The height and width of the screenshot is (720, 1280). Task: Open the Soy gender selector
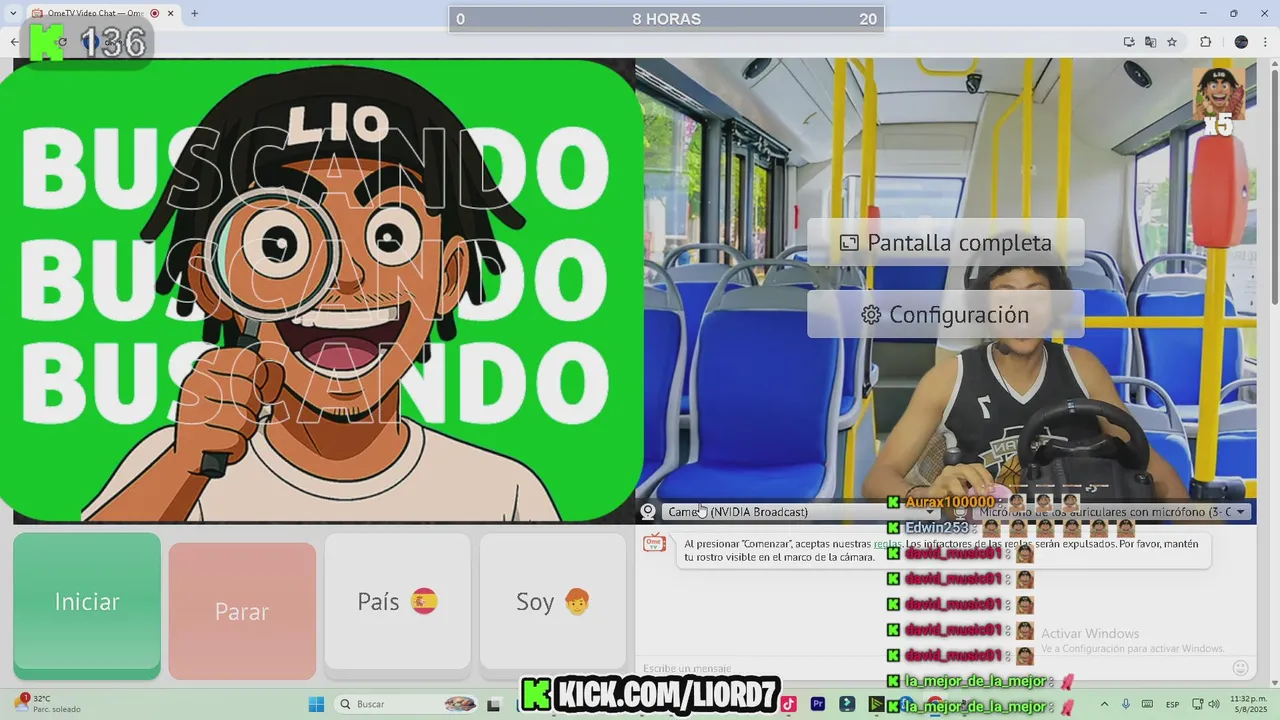[552, 602]
